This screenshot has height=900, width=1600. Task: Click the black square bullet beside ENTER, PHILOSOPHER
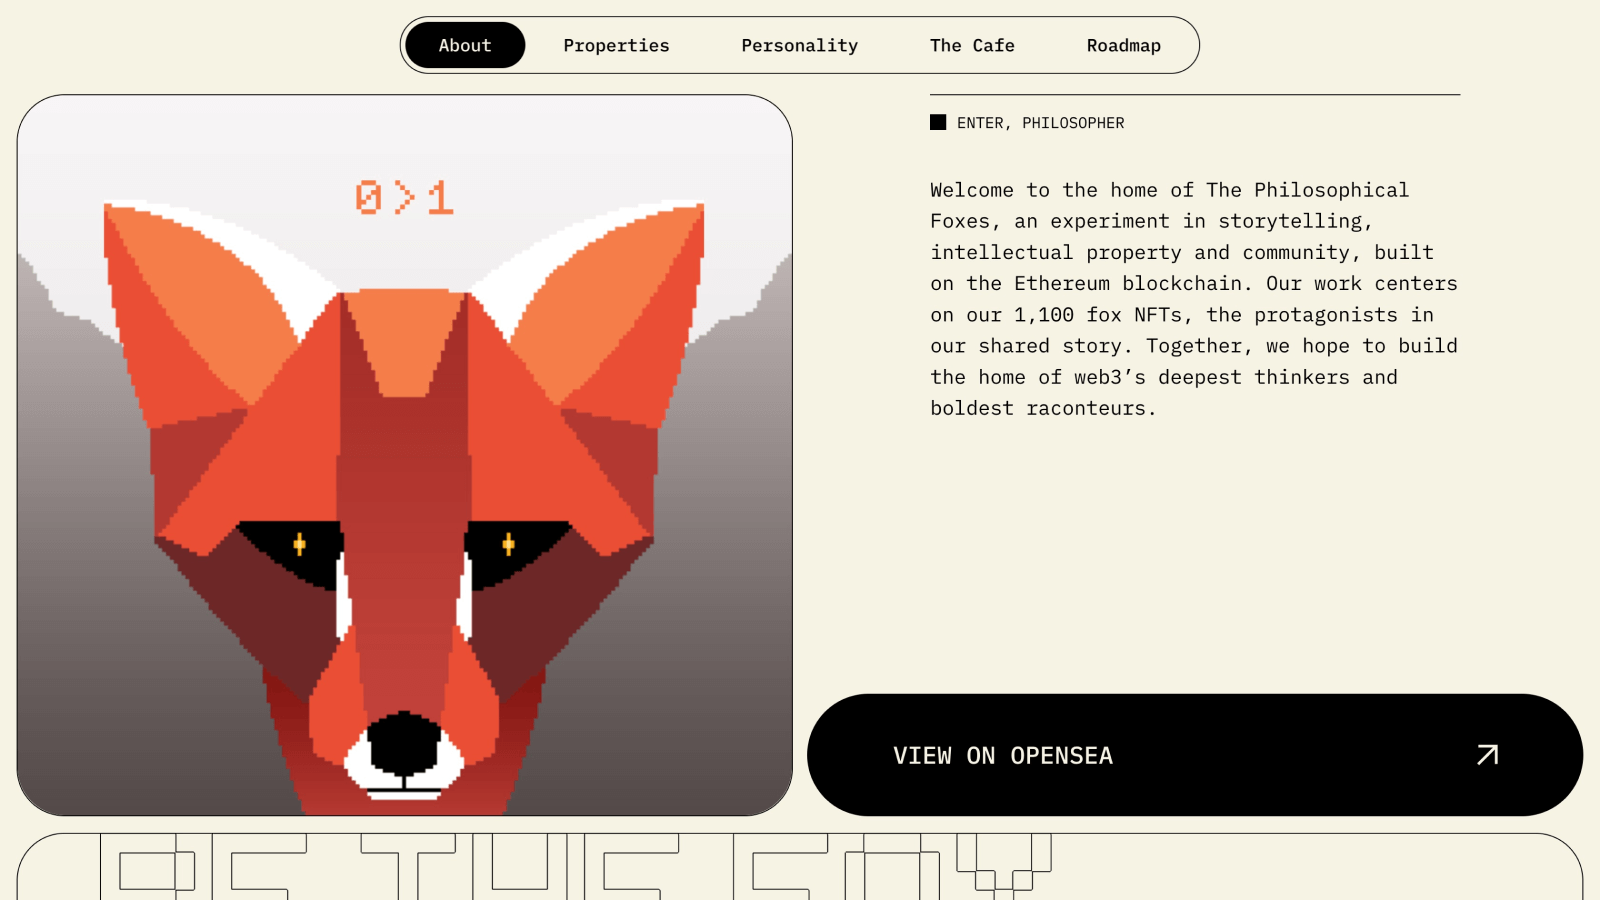pos(938,122)
